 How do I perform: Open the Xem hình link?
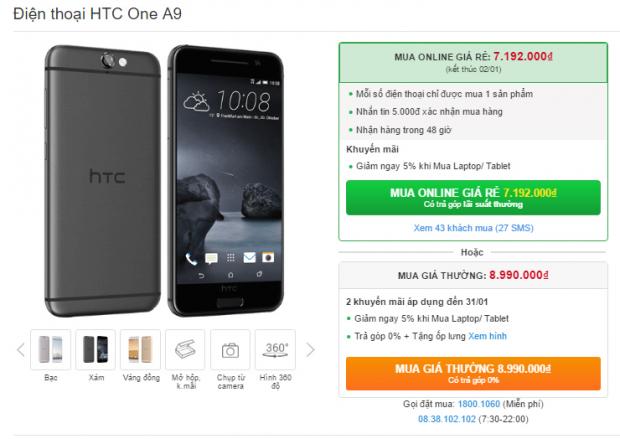coord(487,336)
